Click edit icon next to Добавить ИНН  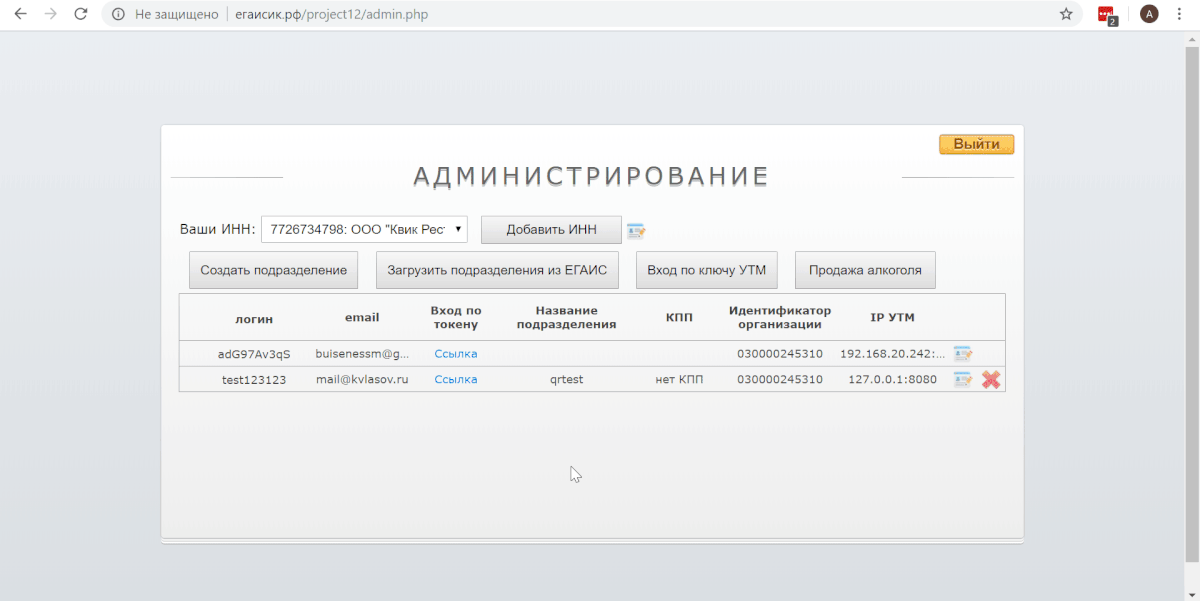[636, 231]
